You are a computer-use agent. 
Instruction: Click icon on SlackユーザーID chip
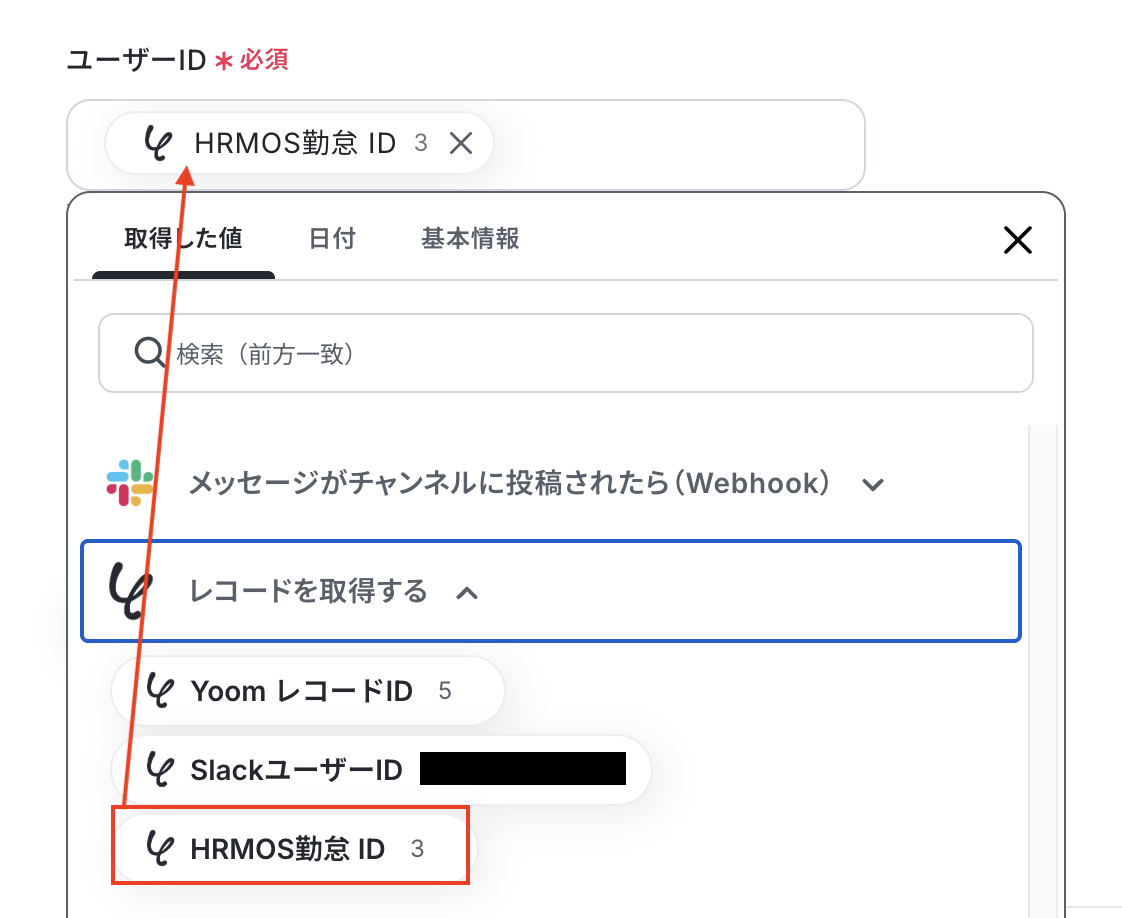pyautogui.click(x=160, y=770)
